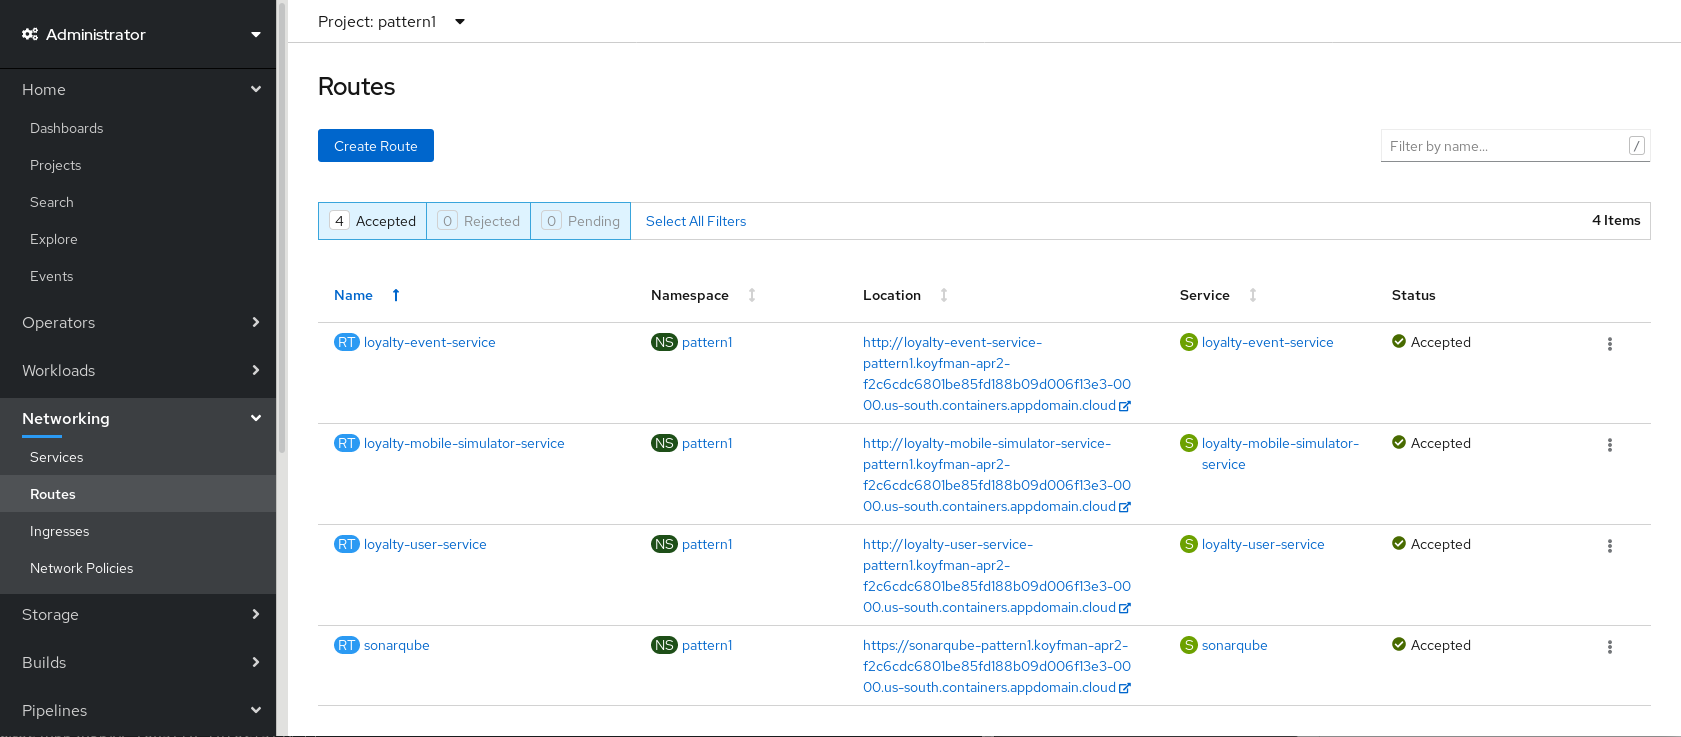Click external link icon on sonarqube location

click(1125, 688)
